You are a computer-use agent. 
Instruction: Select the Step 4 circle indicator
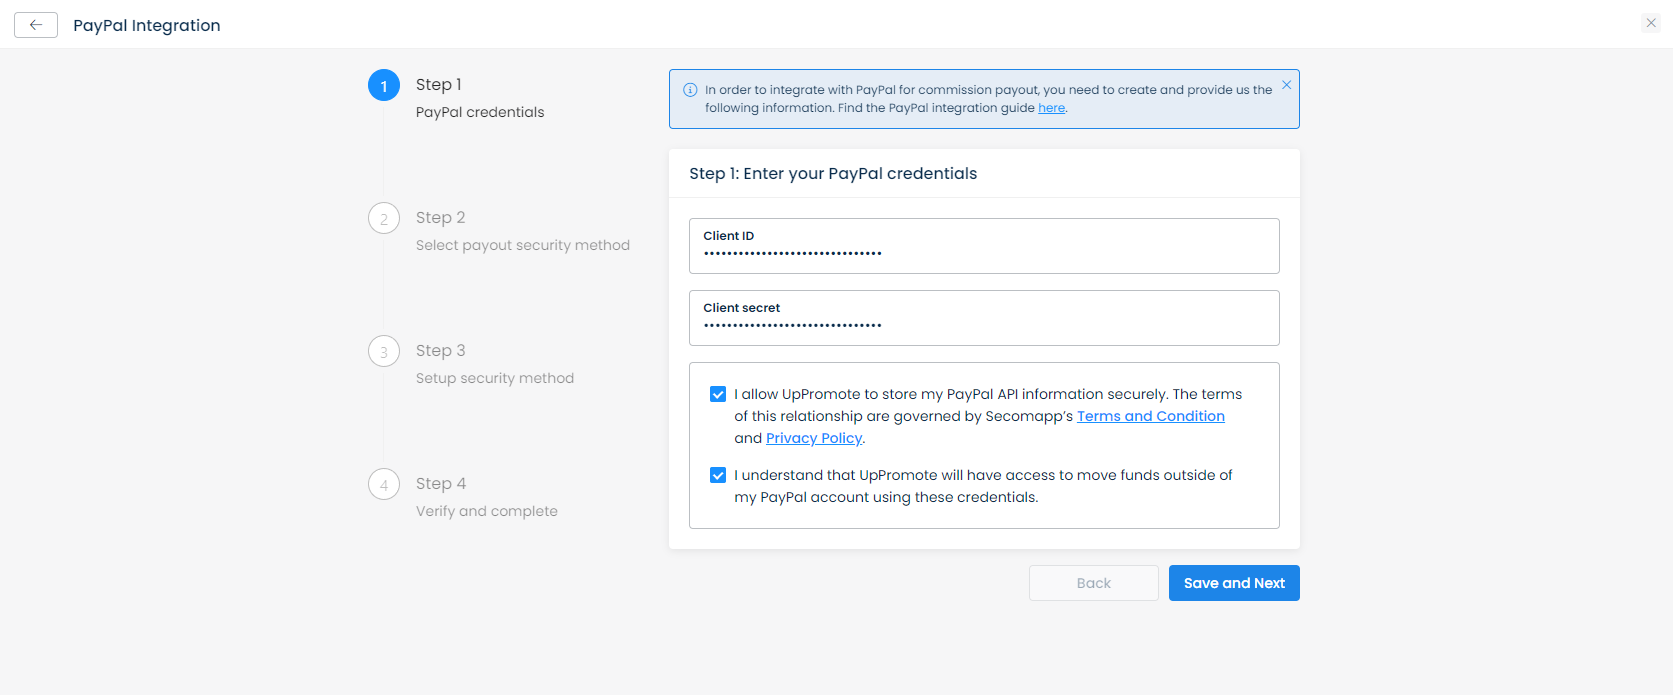coord(384,484)
